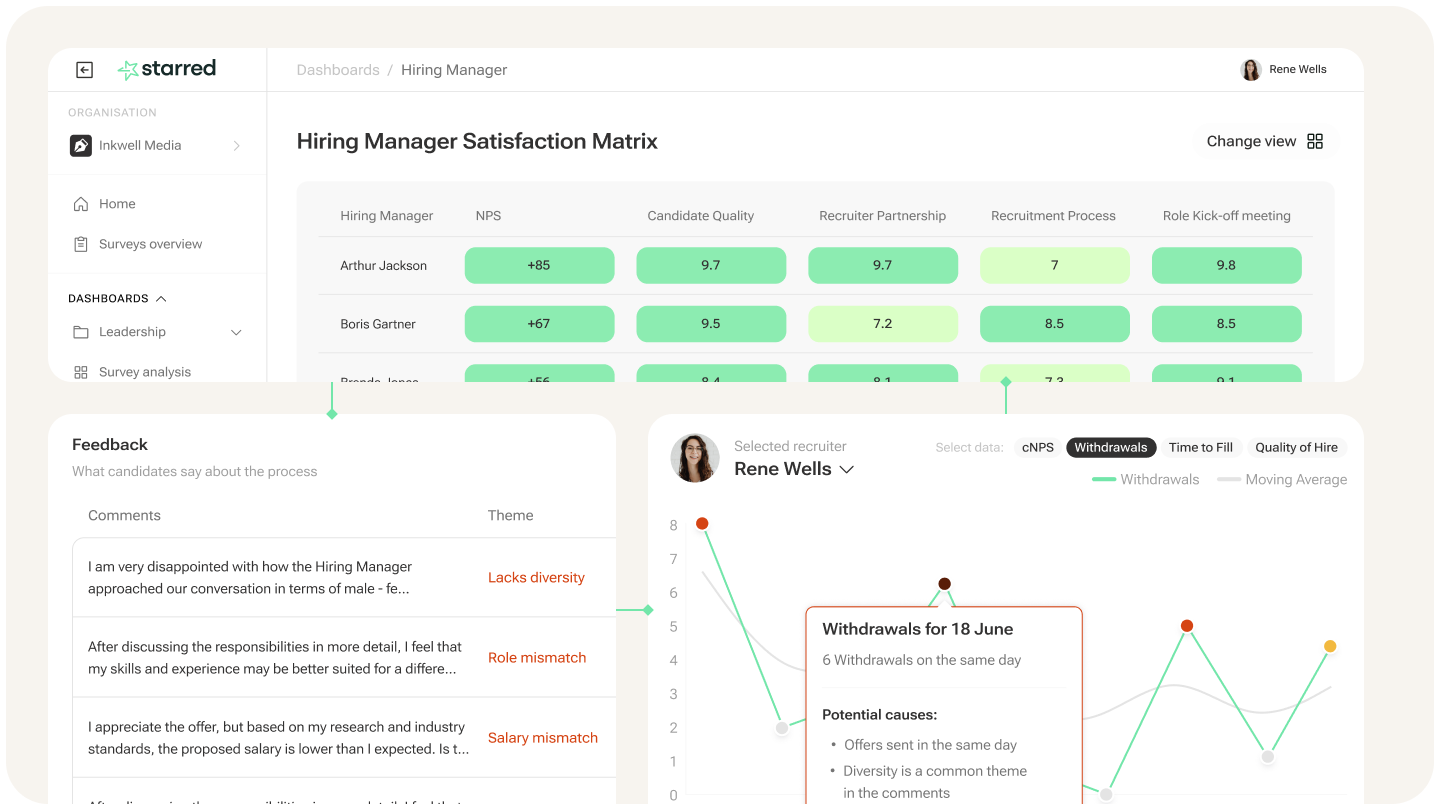Open the Salary mismatch theme tag
1440x810 pixels.
(543, 738)
